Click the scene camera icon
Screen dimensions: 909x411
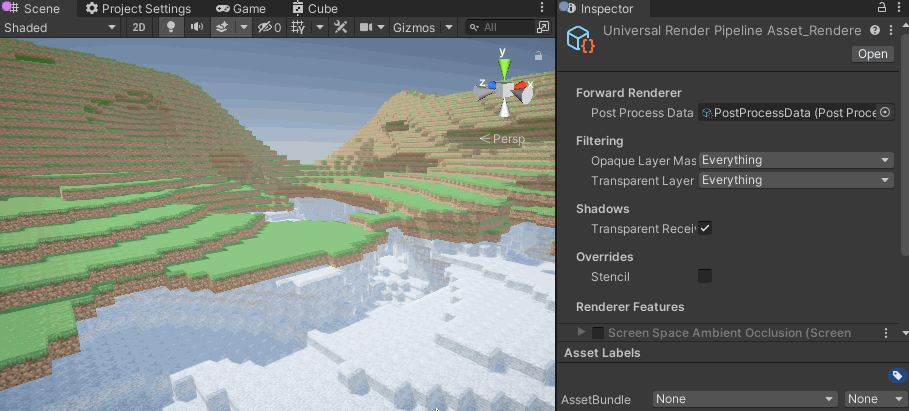pyautogui.click(x=366, y=27)
